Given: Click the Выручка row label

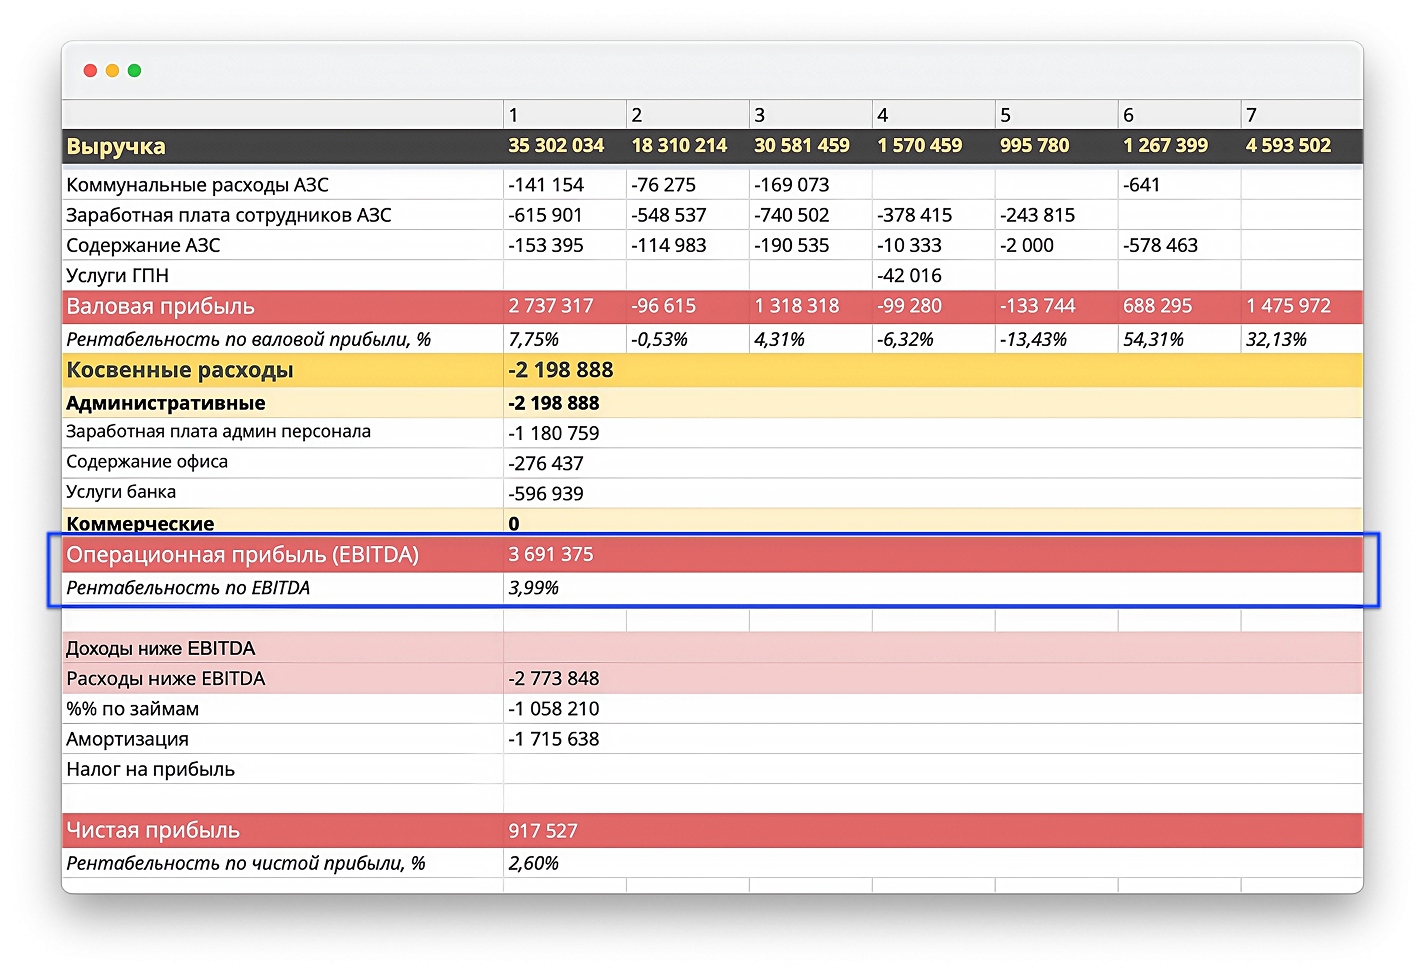Looking at the screenshot, I should coord(116,146).
